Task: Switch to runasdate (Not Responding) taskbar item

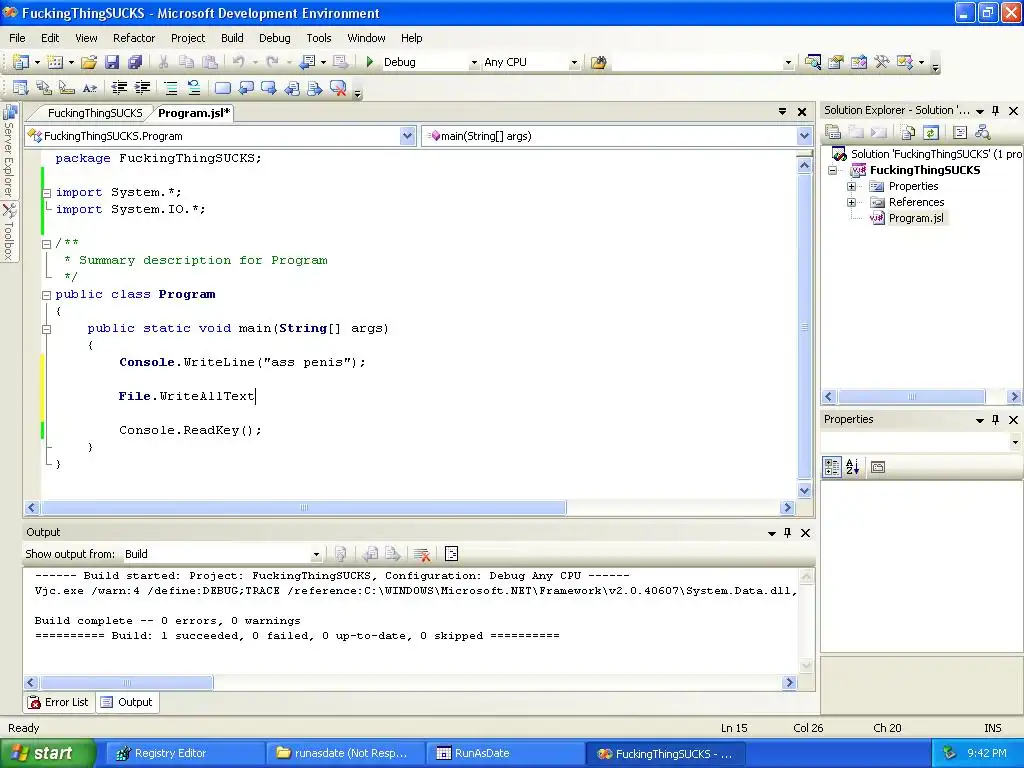Action: coord(345,754)
